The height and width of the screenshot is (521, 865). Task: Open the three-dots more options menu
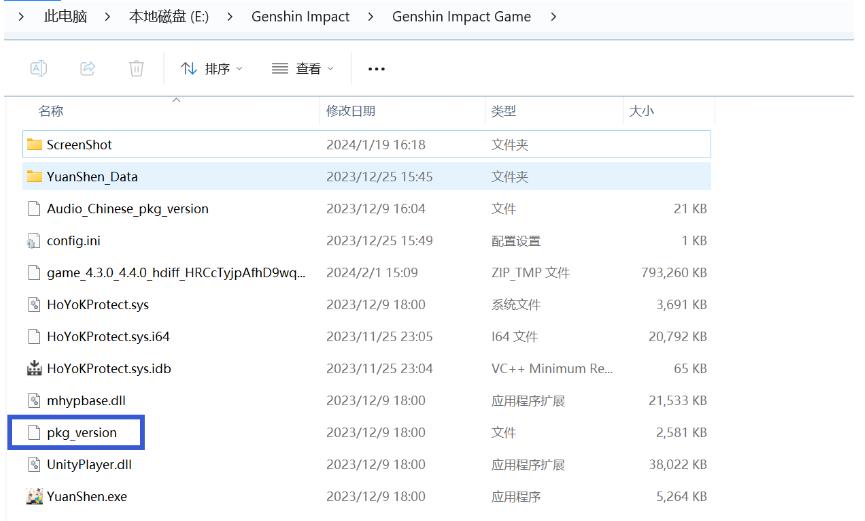pyautogui.click(x=376, y=69)
